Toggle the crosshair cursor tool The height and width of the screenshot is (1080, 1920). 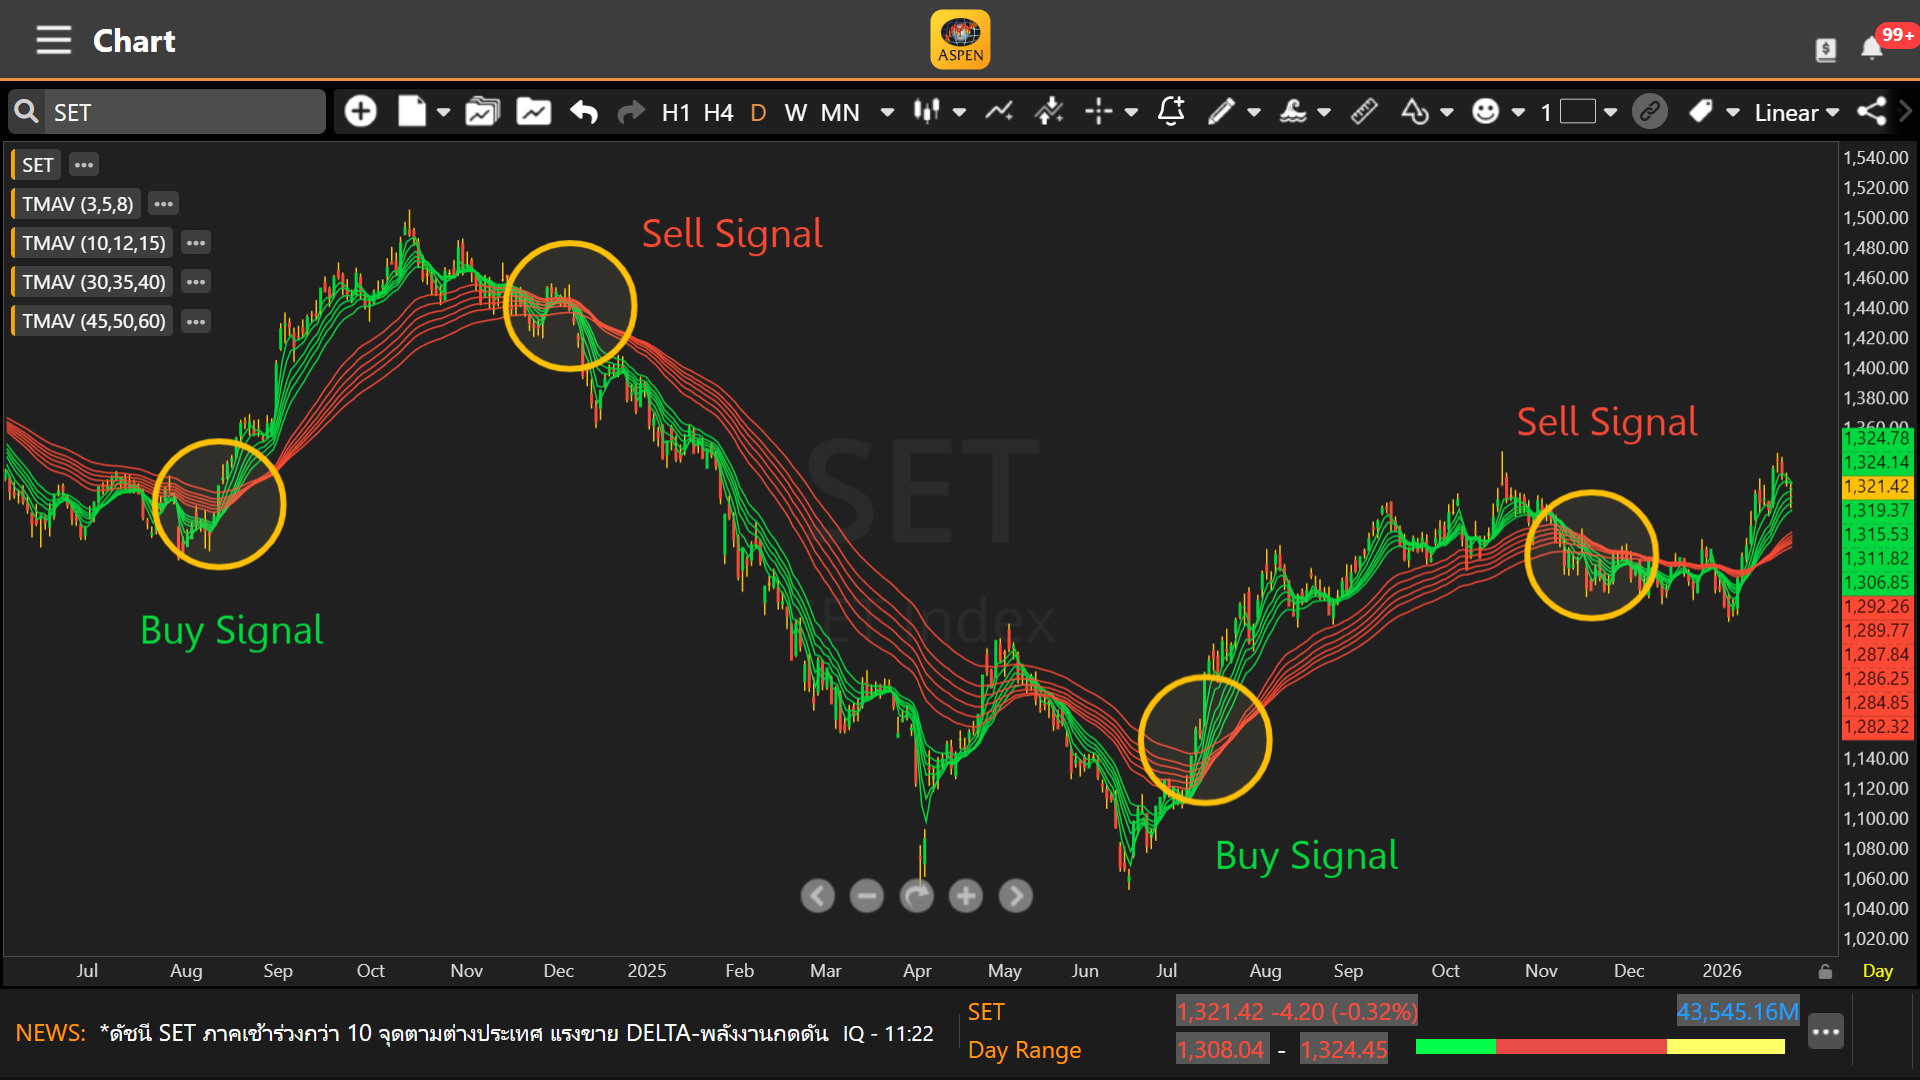click(1099, 111)
